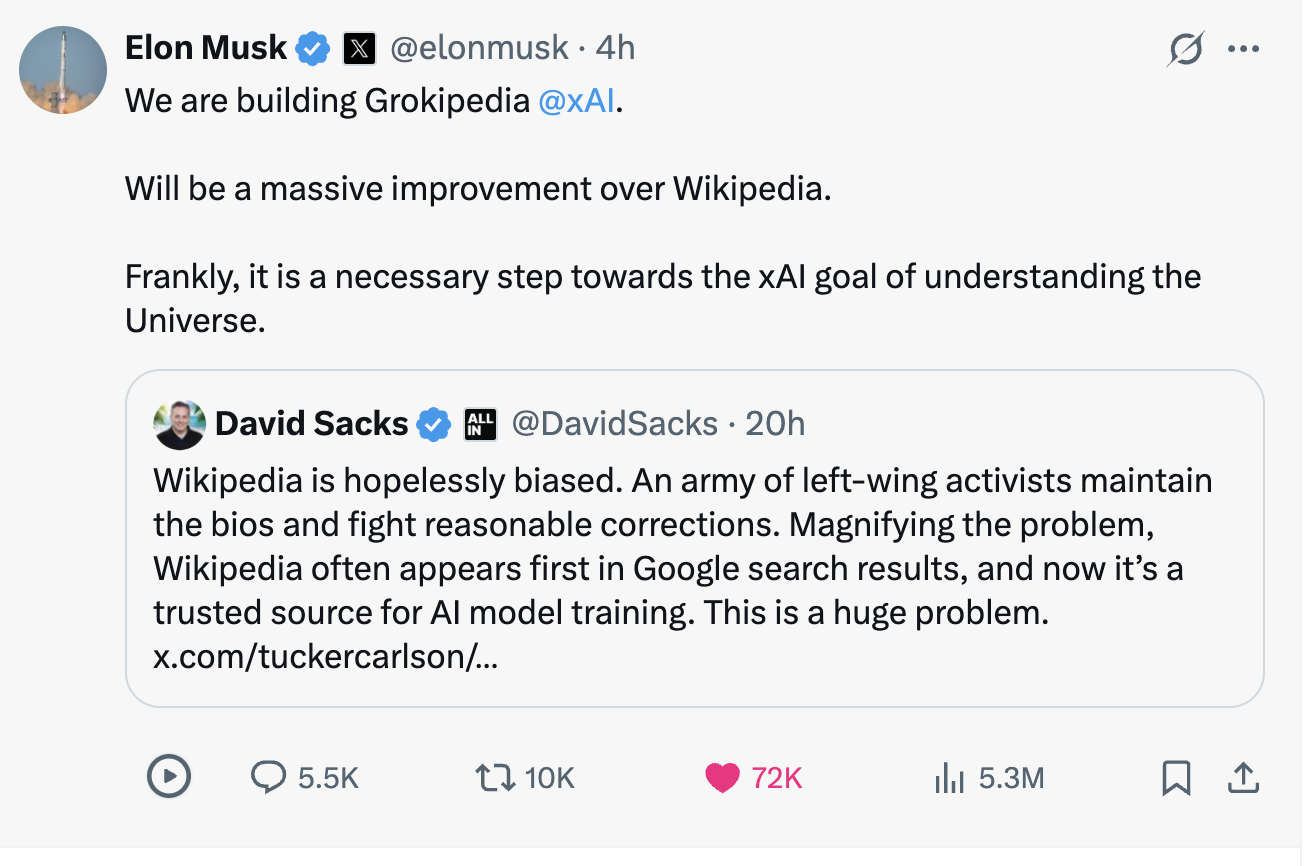Open David Sacks' profile avatar
This screenshot has width=1308, height=866.
[179, 425]
